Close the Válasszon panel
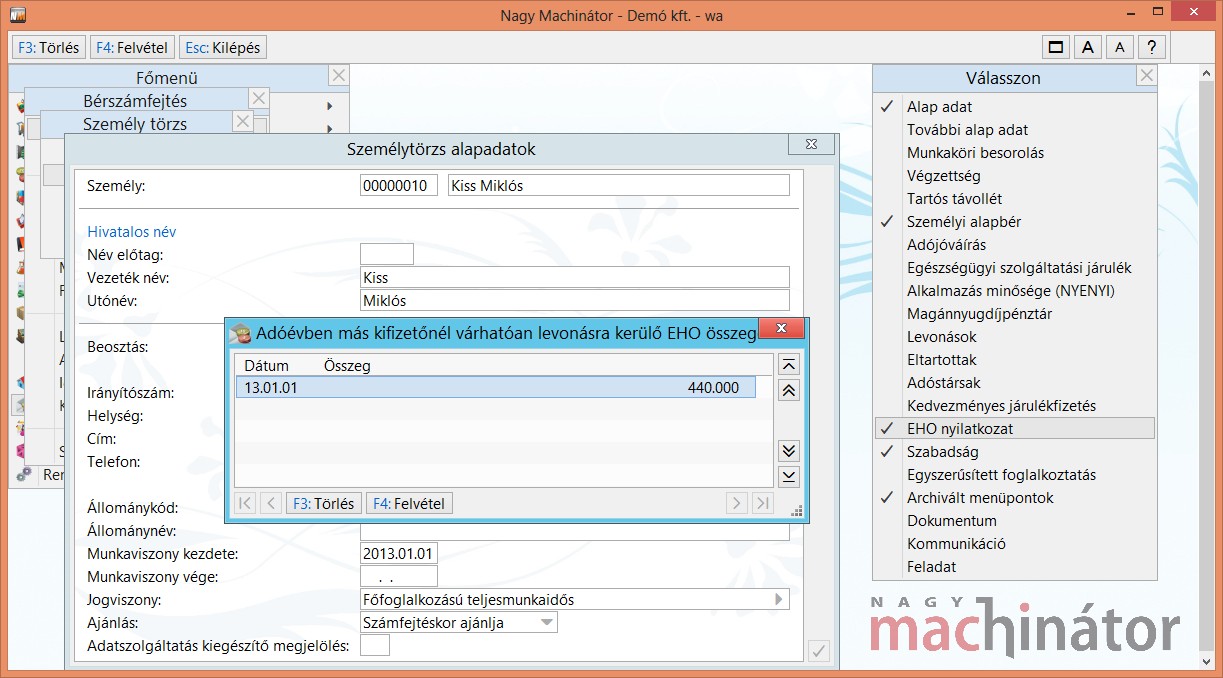 1147,76
